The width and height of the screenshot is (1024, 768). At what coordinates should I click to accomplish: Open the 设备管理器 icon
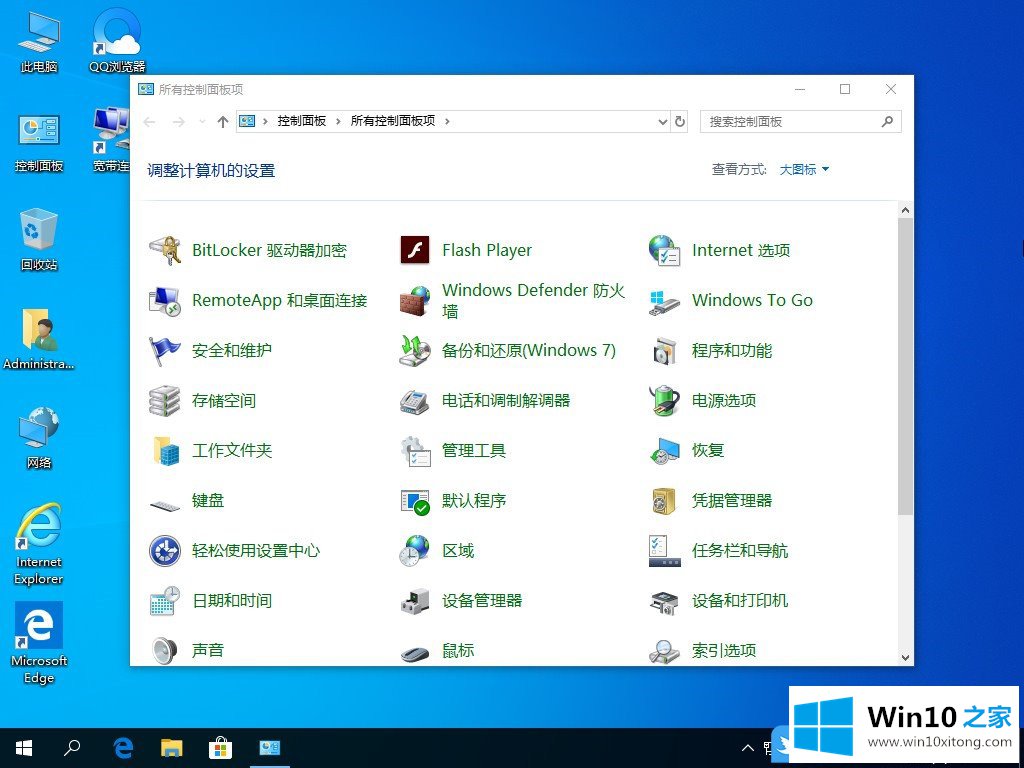(414, 600)
